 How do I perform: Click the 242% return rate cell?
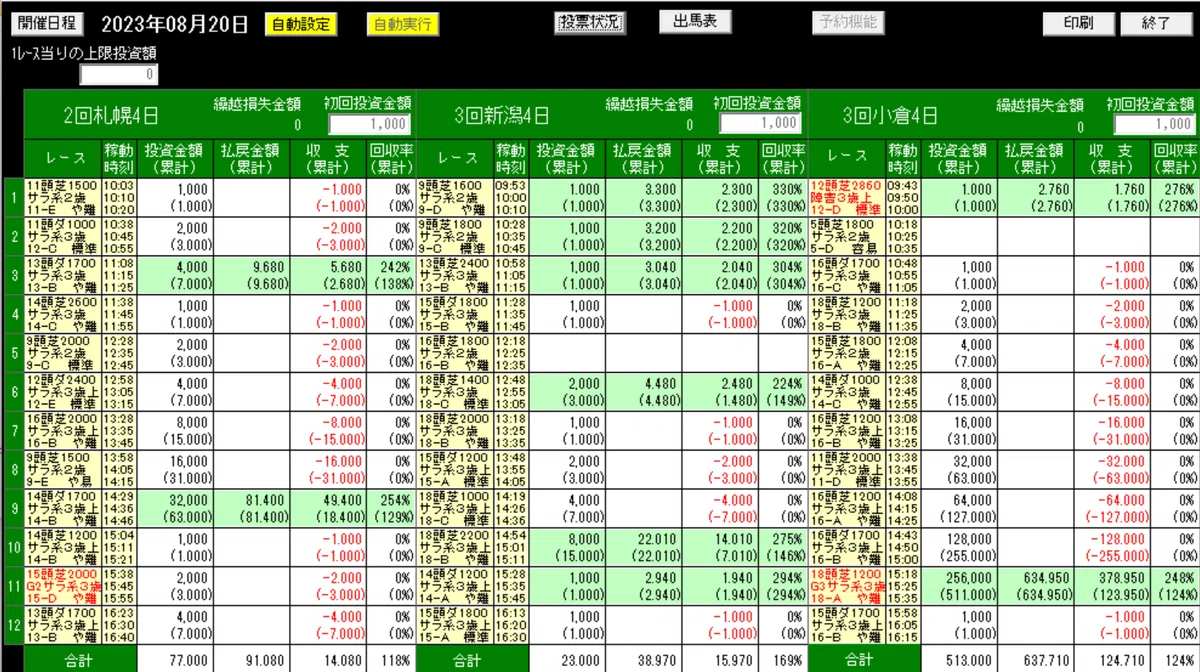click(390, 275)
